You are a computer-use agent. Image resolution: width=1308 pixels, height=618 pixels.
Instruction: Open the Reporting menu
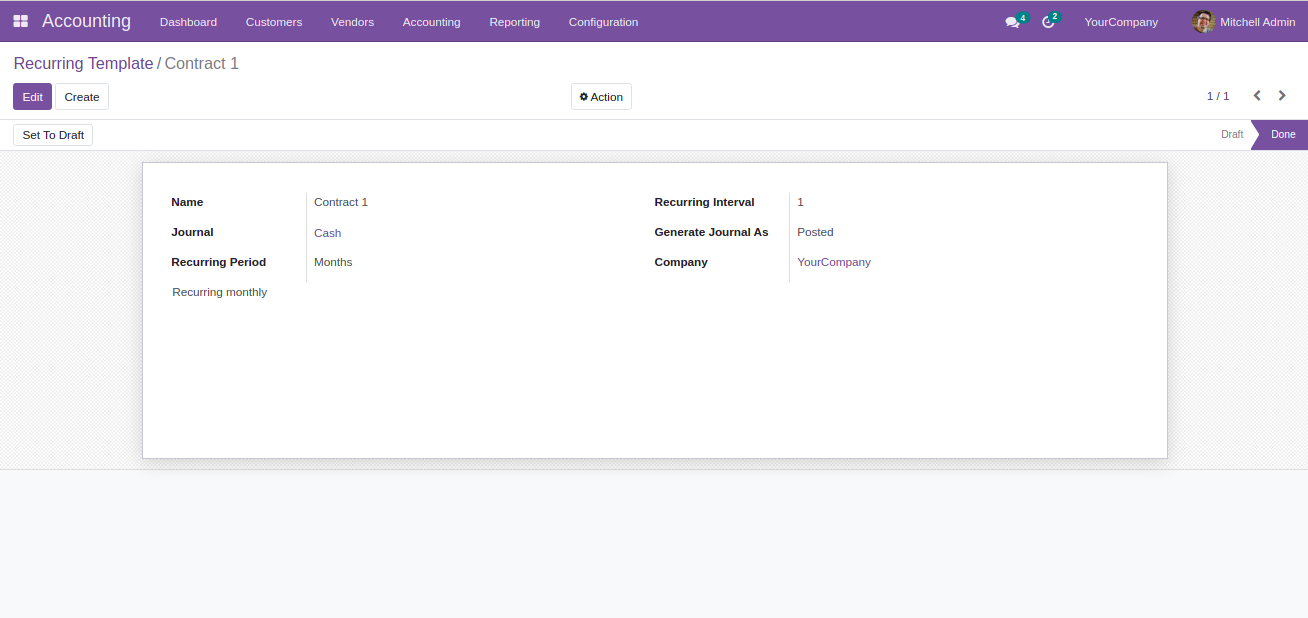click(x=514, y=22)
